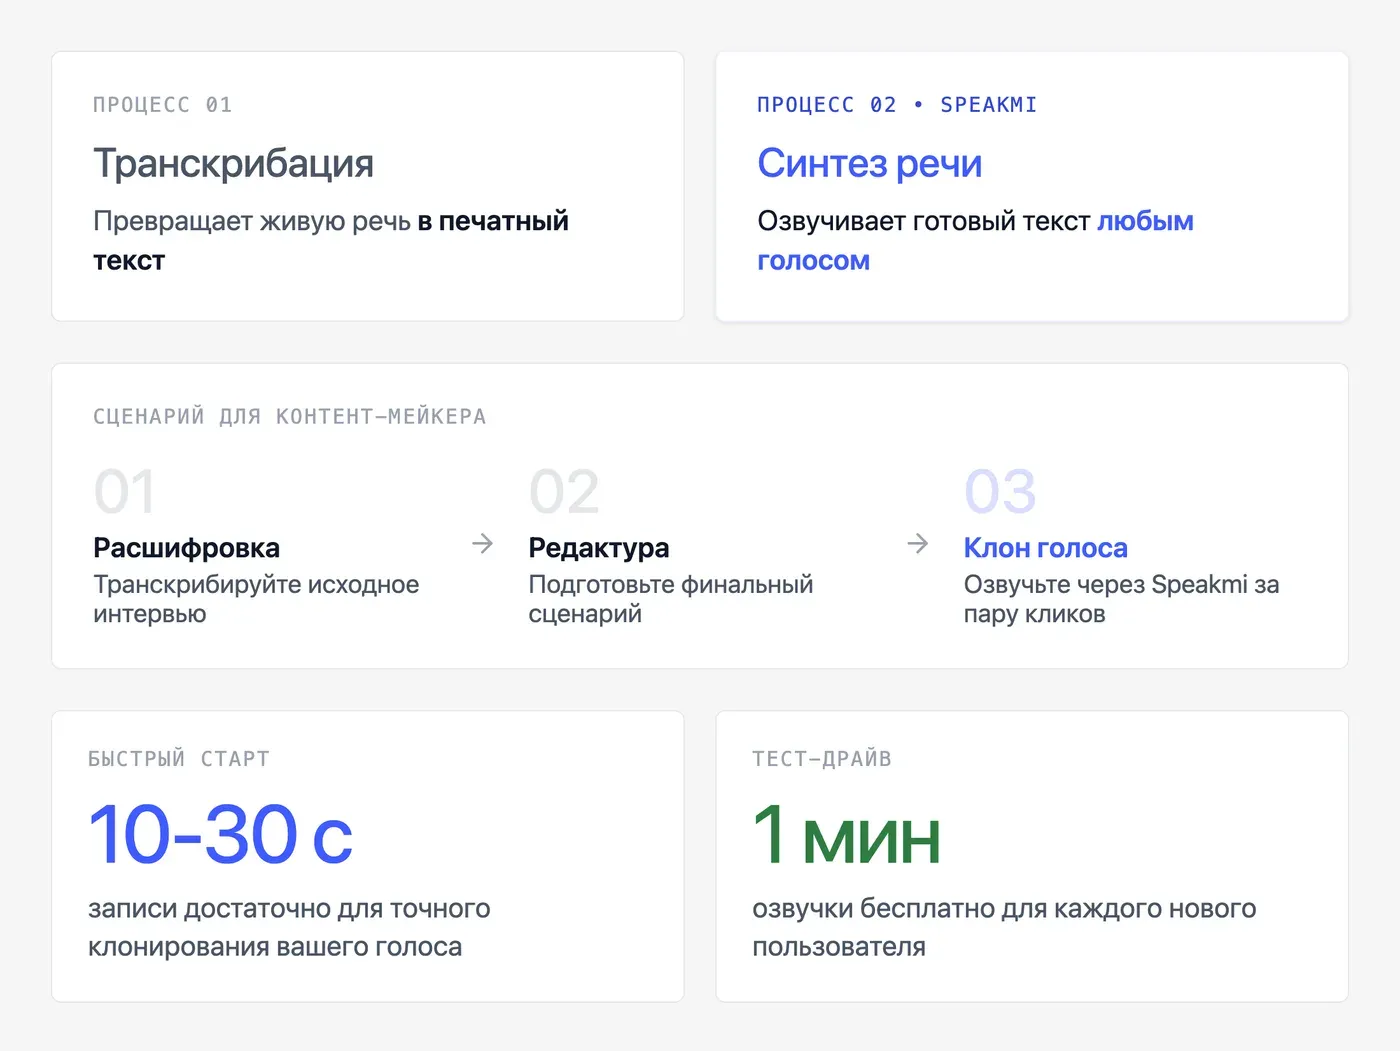Image resolution: width=1400 pixels, height=1051 pixels.
Task: Select the bold "в печатный текст" phrase
Action: (331, 241)
